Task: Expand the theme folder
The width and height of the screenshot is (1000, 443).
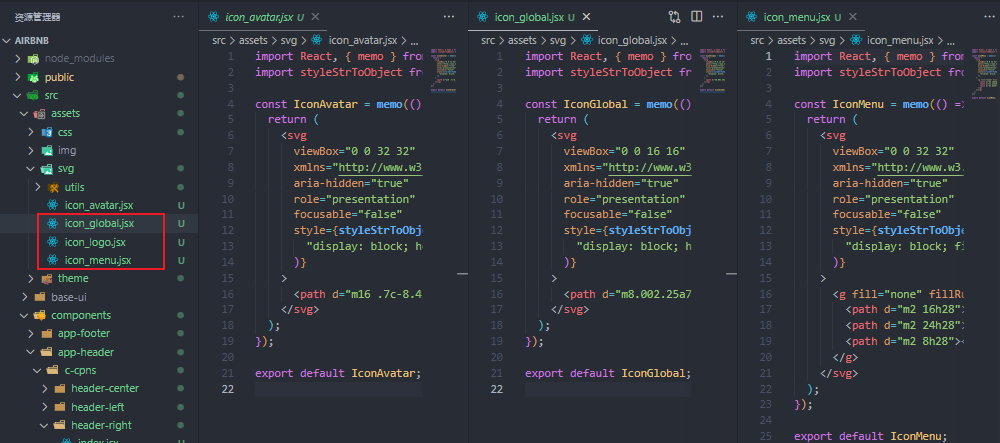Action: pos(31,279)
